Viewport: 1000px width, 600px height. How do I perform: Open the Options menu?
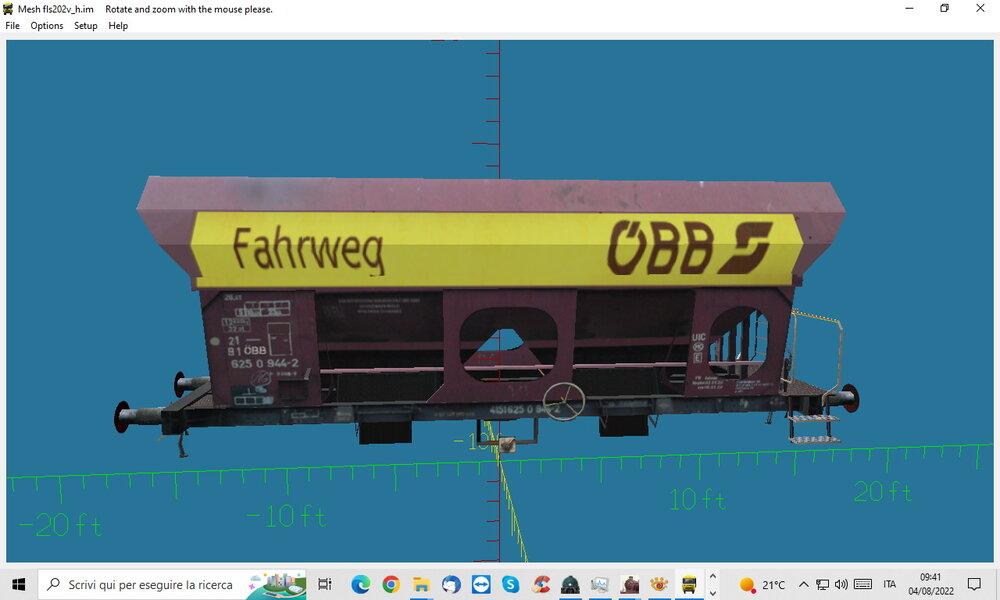[x=47, y=26]
